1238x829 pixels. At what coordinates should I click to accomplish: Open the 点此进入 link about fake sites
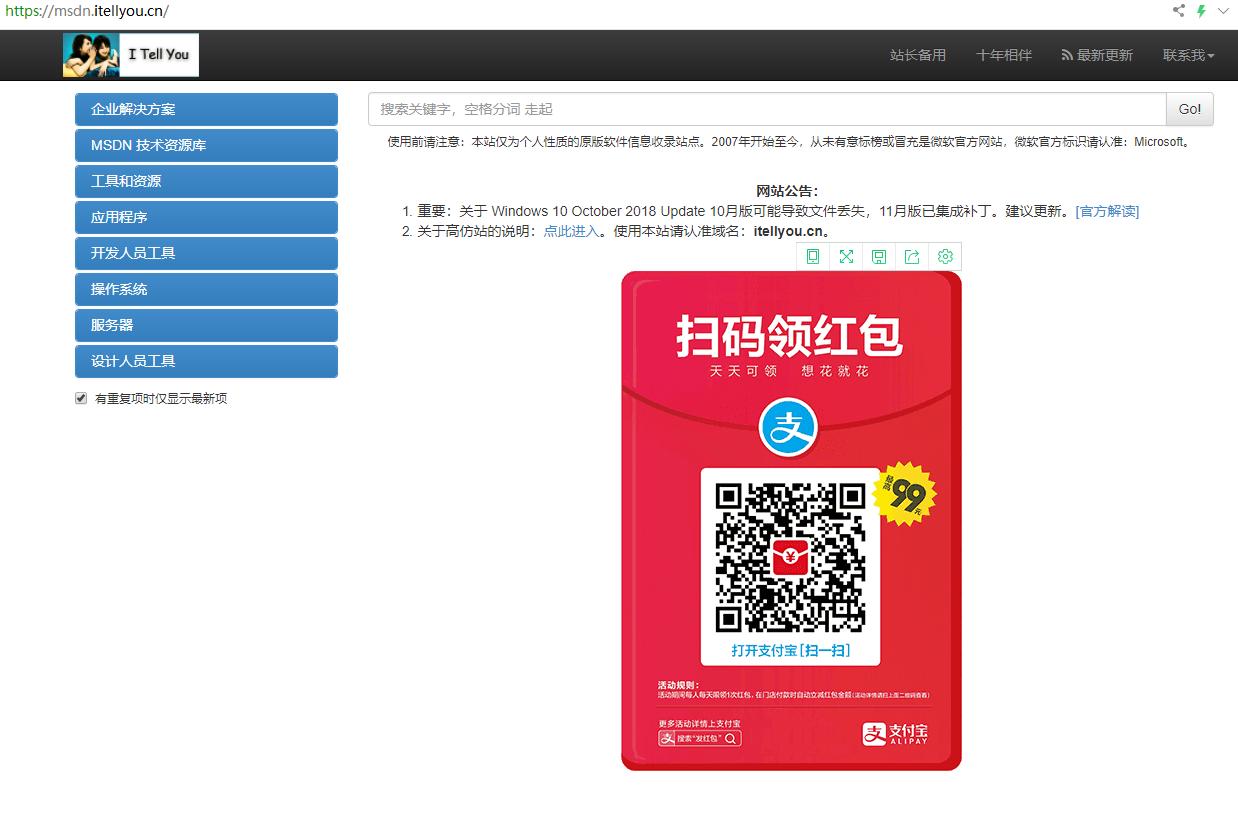pyautogui.click(x=570, y=229)
